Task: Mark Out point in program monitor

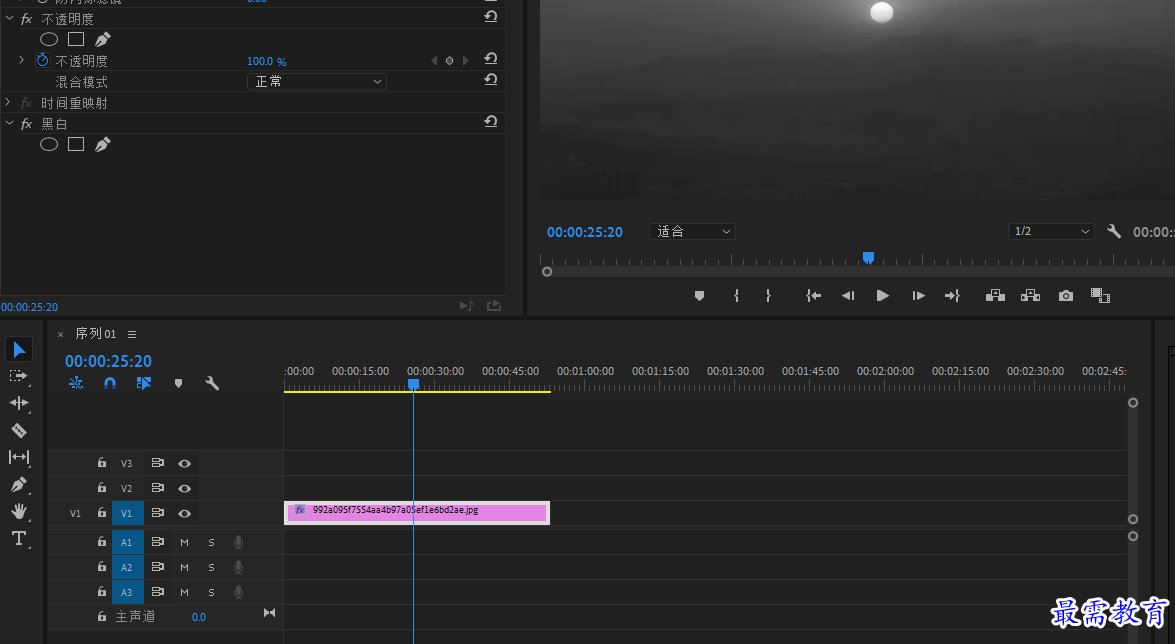Action: pos(768,296)
